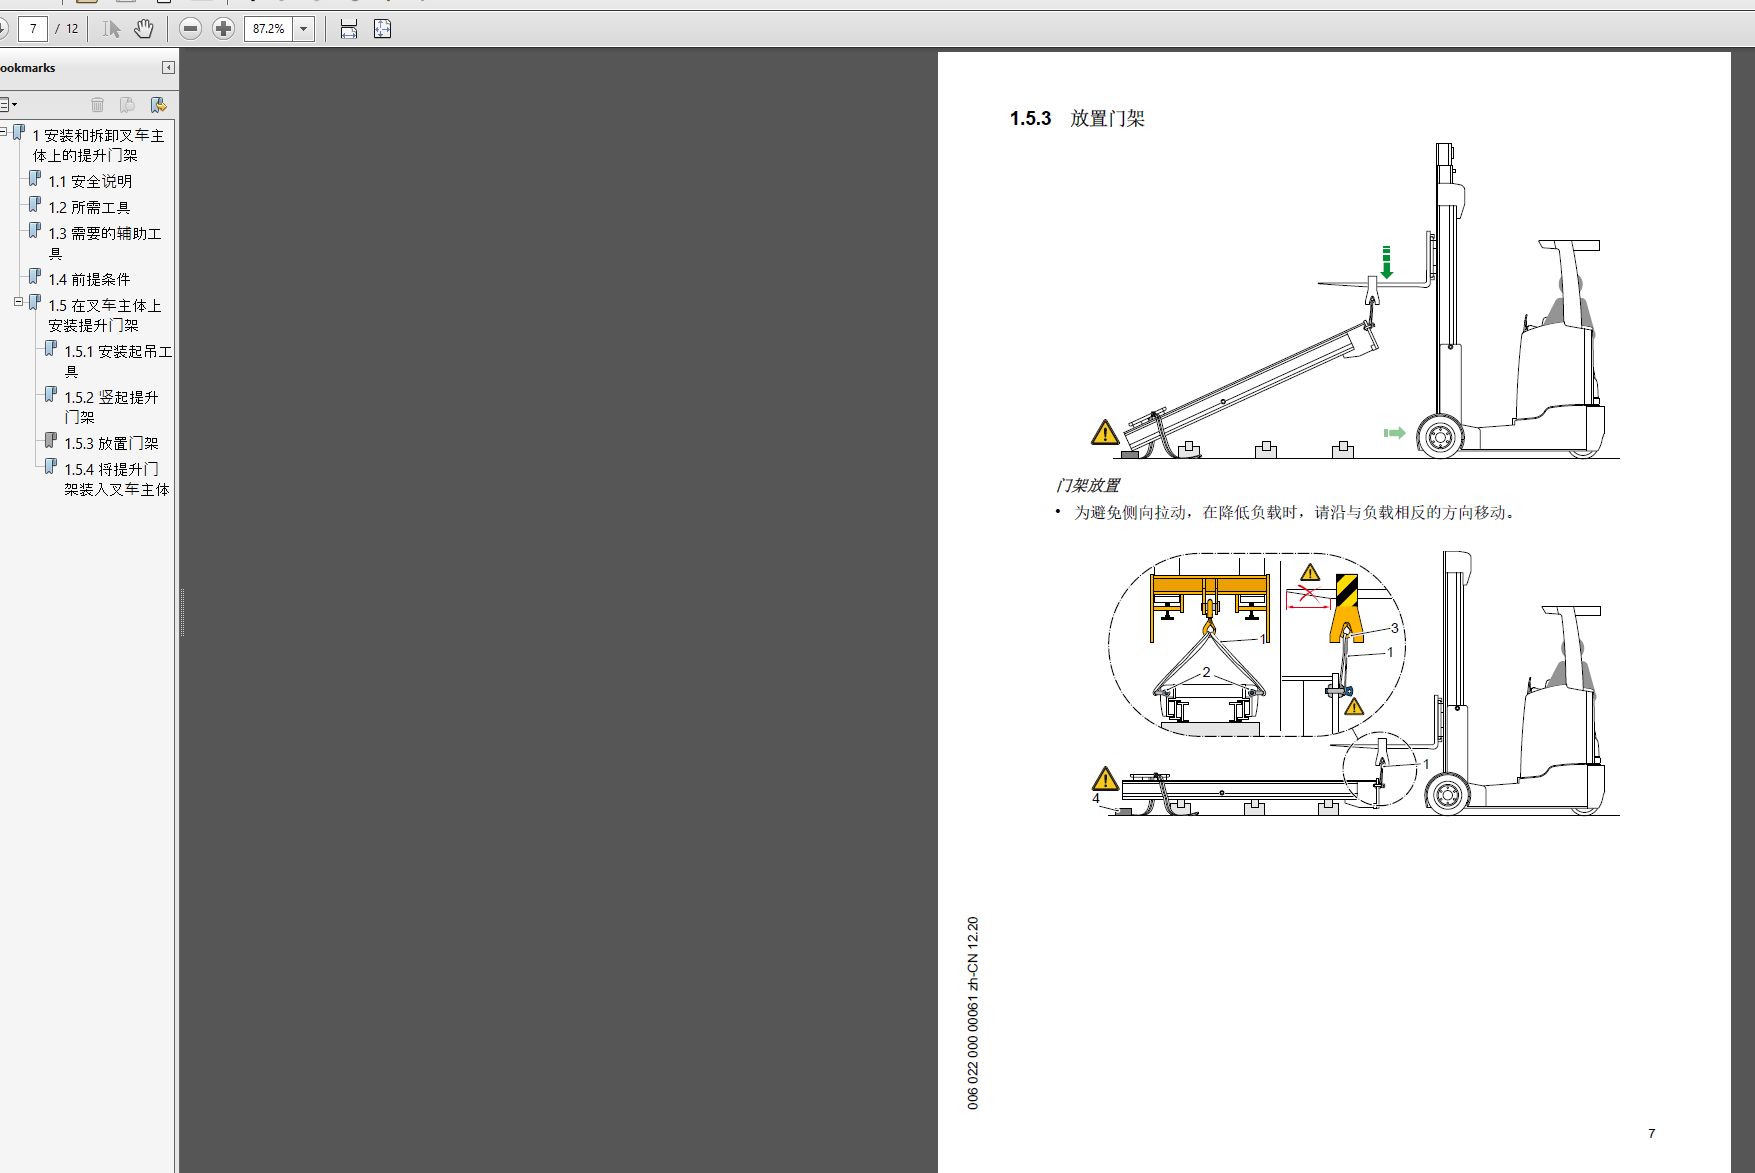Open bookmark 1.2 所需工具
1755x1173 pixels.
[89, 207]
